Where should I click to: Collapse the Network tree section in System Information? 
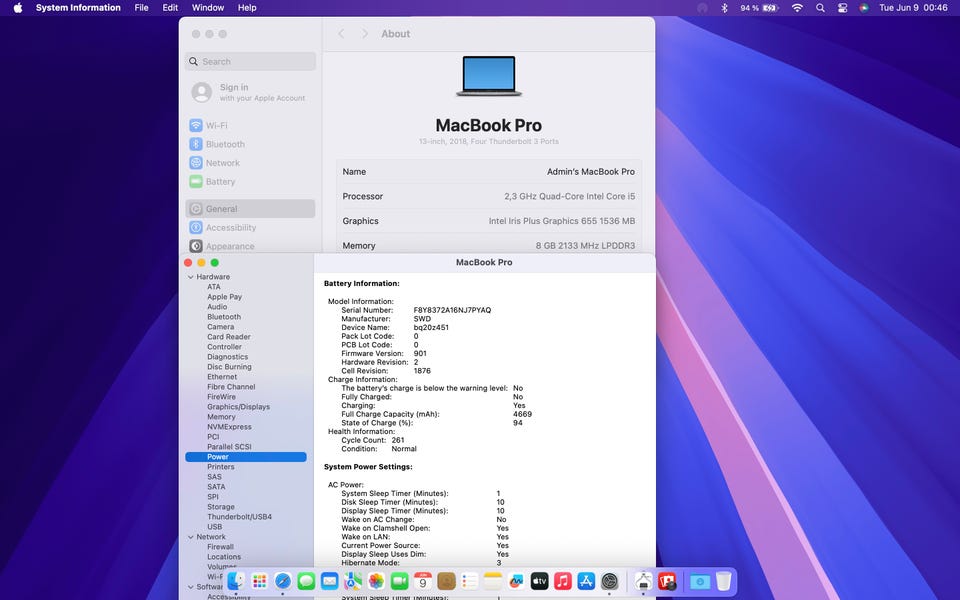(x=190, y=537)
